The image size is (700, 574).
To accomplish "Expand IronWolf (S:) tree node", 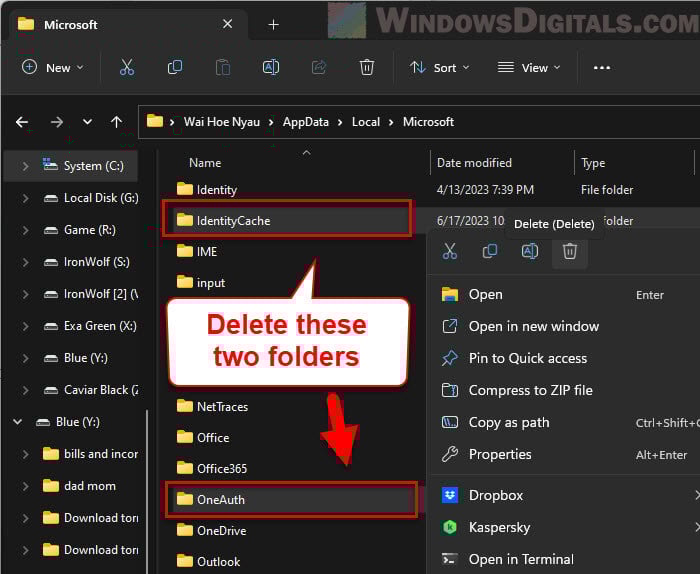I will point(25,262).
